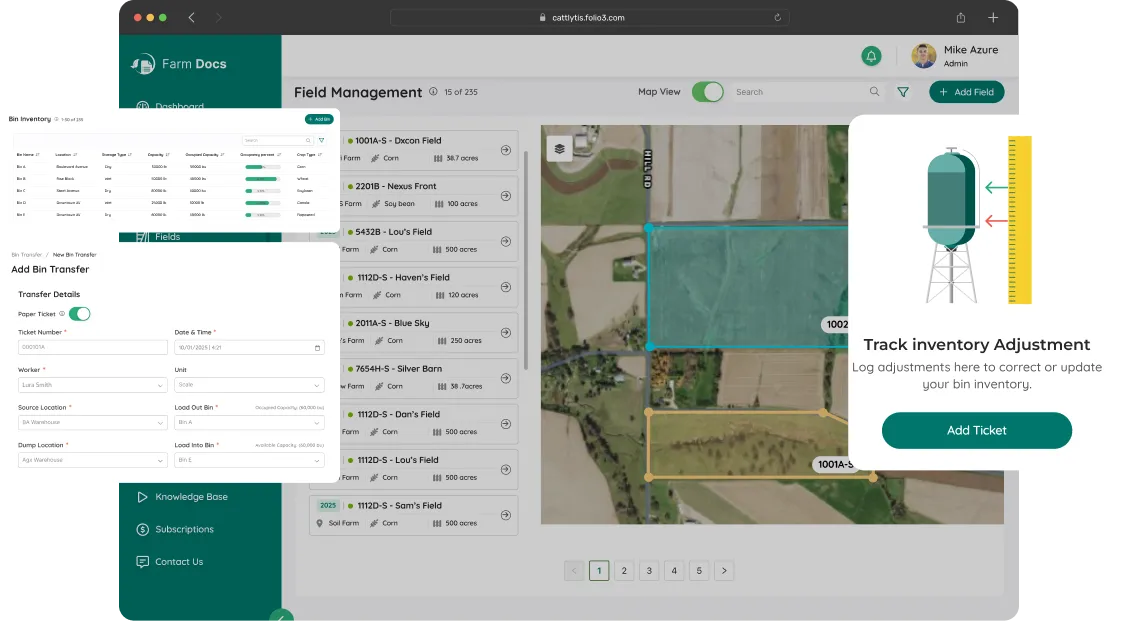Click the Knowledge Base play icon in sidebar

(142, 497)
